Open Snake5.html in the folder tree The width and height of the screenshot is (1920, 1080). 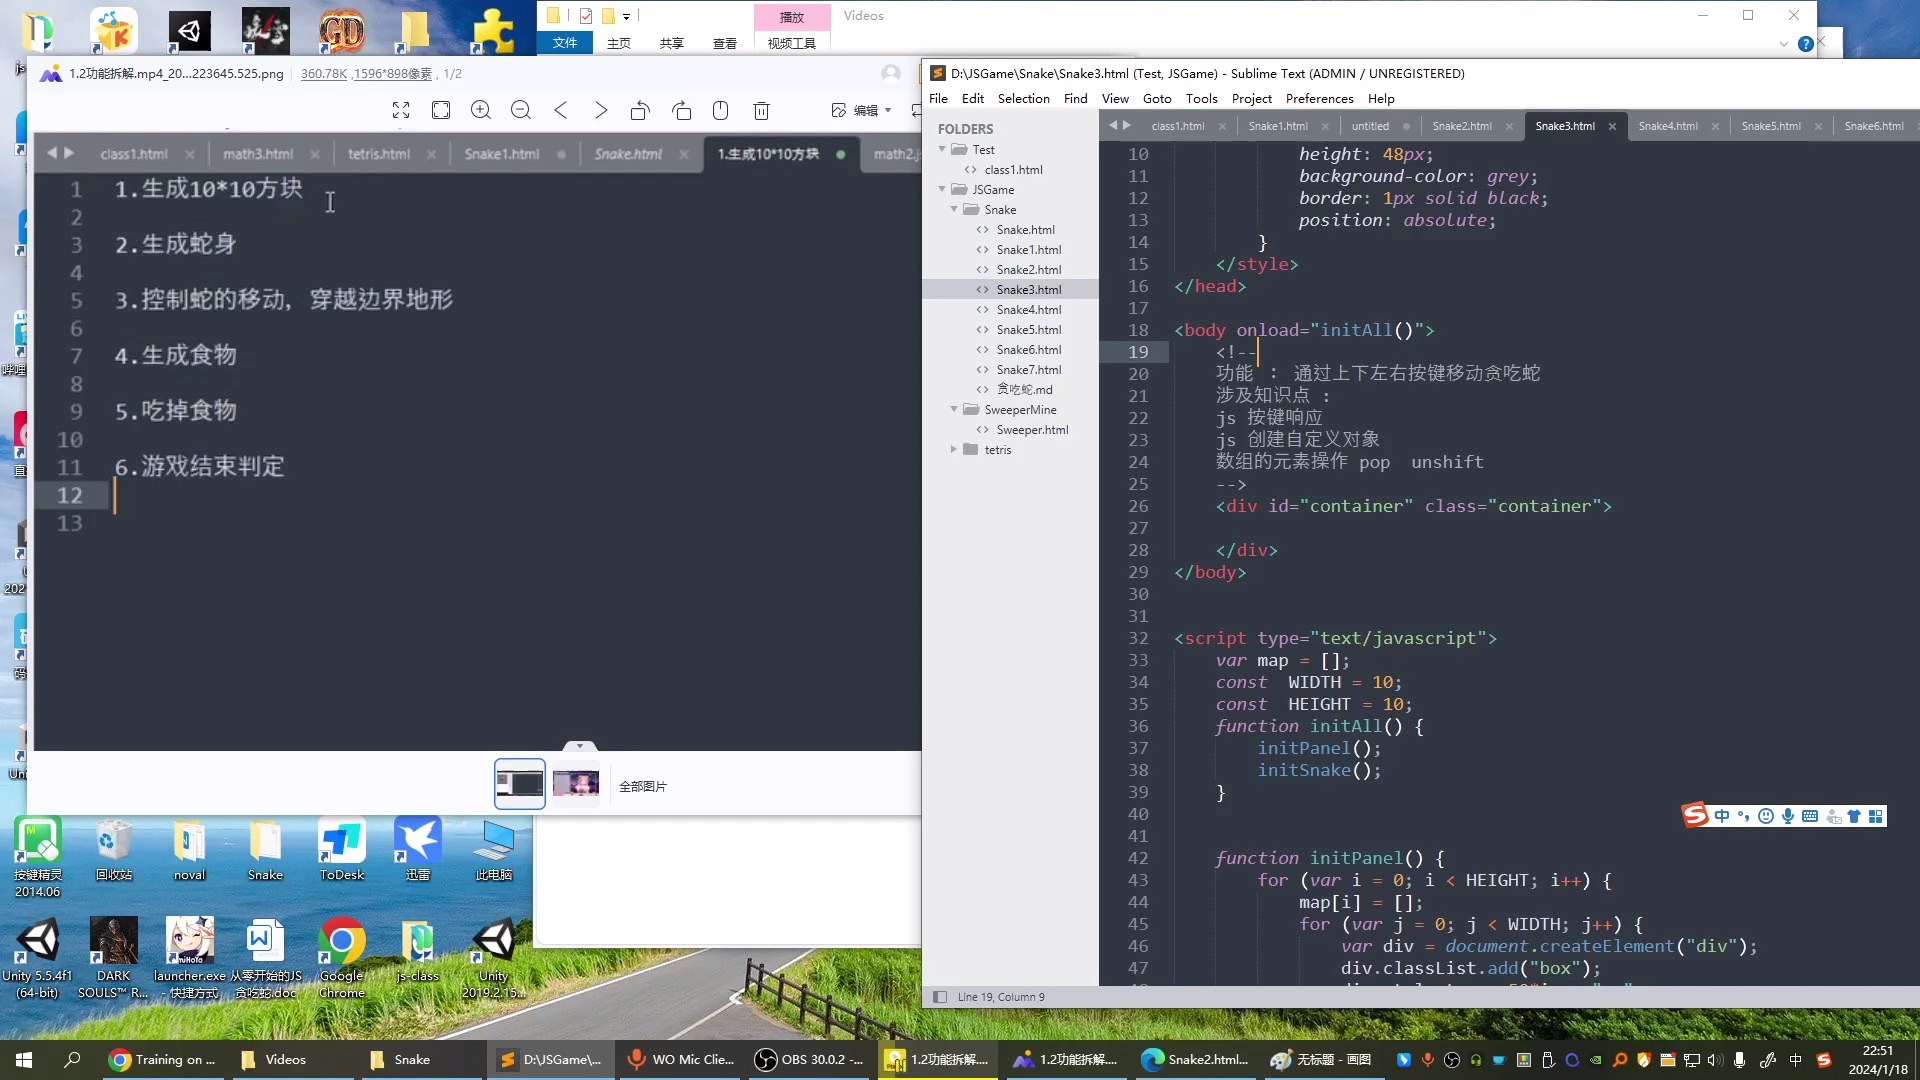tap(1028, 330)
